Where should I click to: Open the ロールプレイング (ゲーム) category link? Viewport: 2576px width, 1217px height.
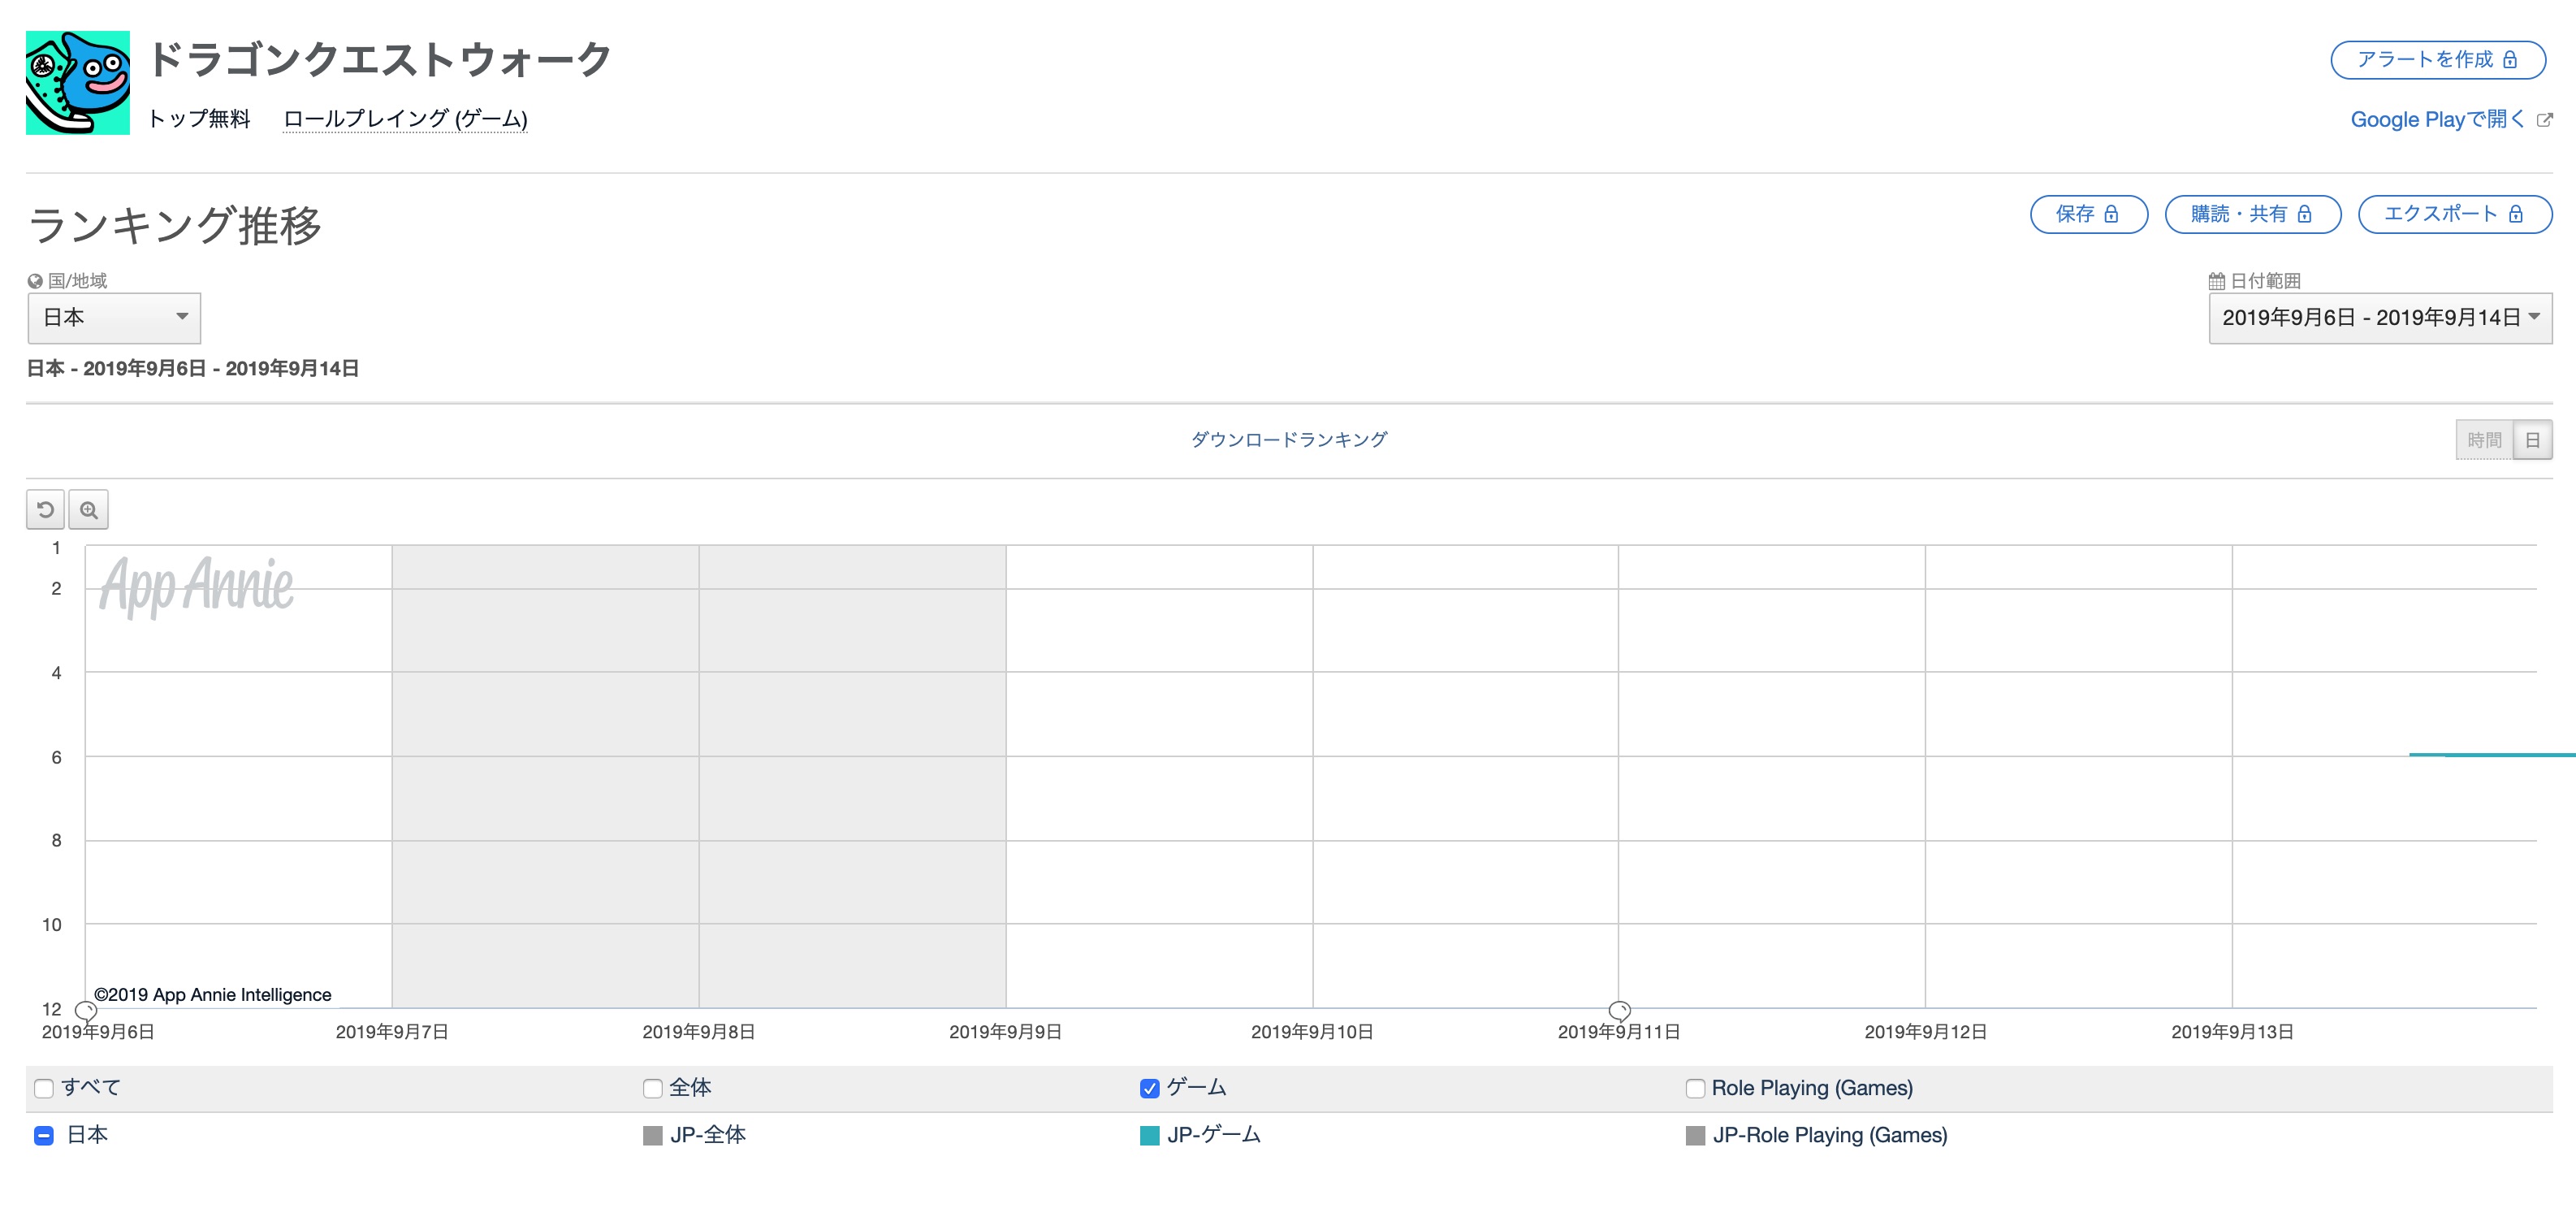tap(405, 119)
